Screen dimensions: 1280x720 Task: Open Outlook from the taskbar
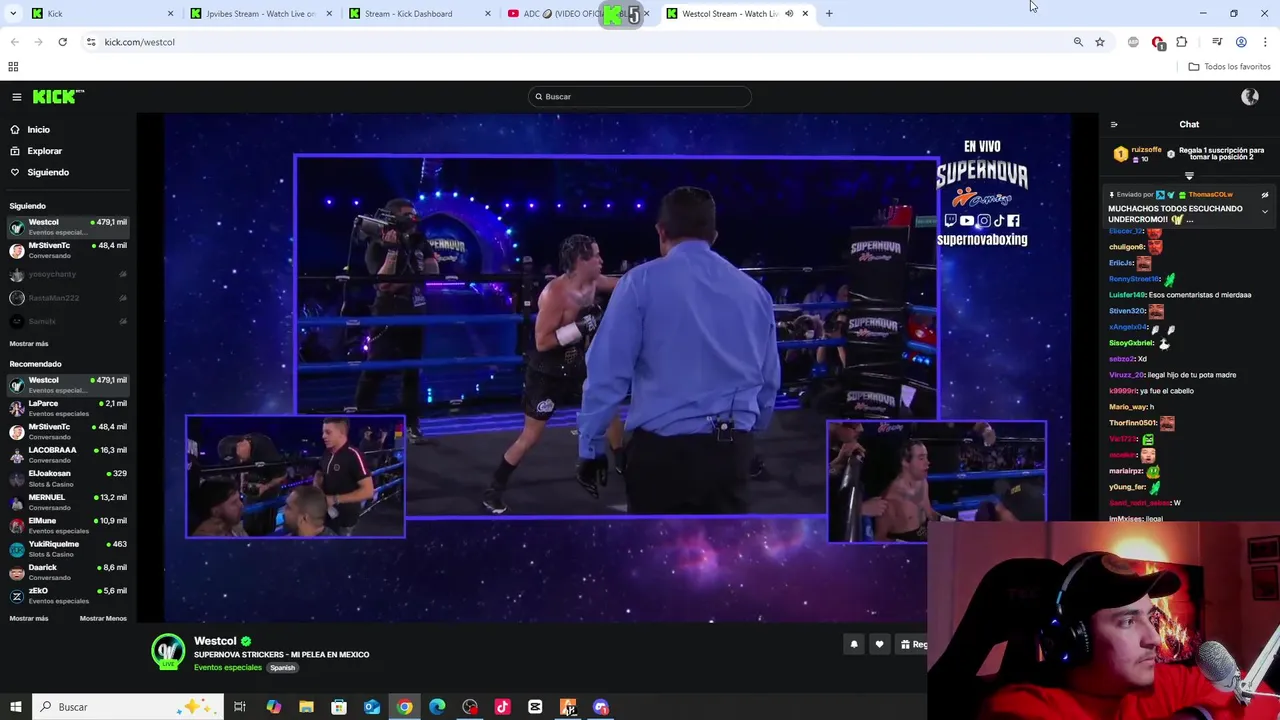pyautogui.click(x=372, y=707)
